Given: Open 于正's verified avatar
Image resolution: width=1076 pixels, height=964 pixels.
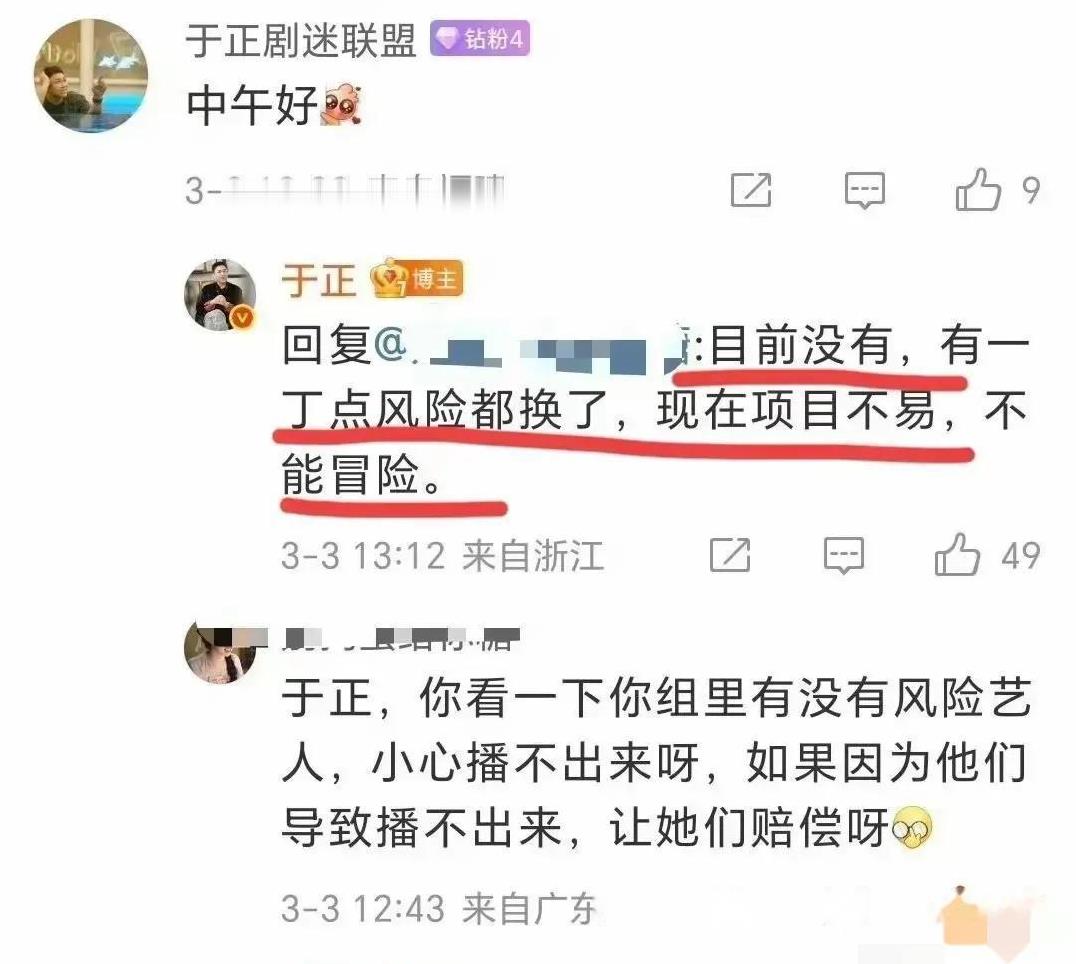Looking at the screenshot, I should coord(220,295).
